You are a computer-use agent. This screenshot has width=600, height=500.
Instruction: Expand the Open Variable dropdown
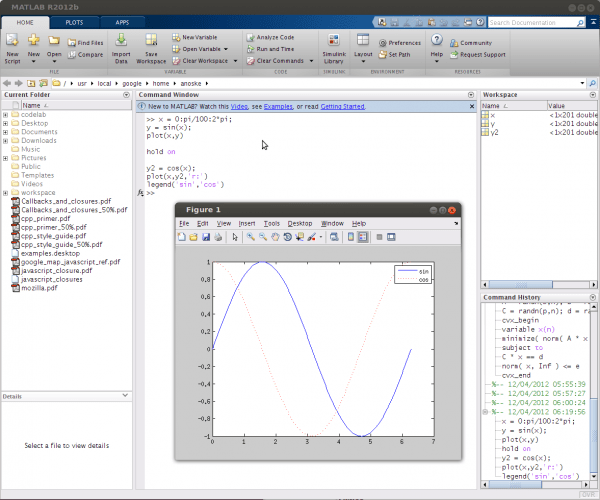226,49
